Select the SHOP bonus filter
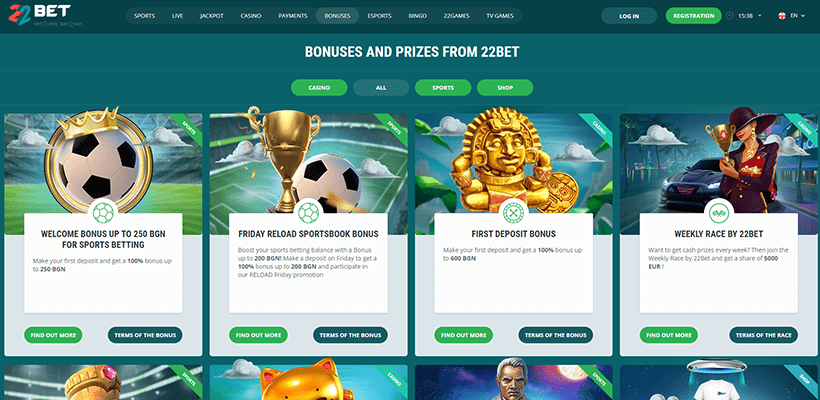 click(x=505, y=88)
